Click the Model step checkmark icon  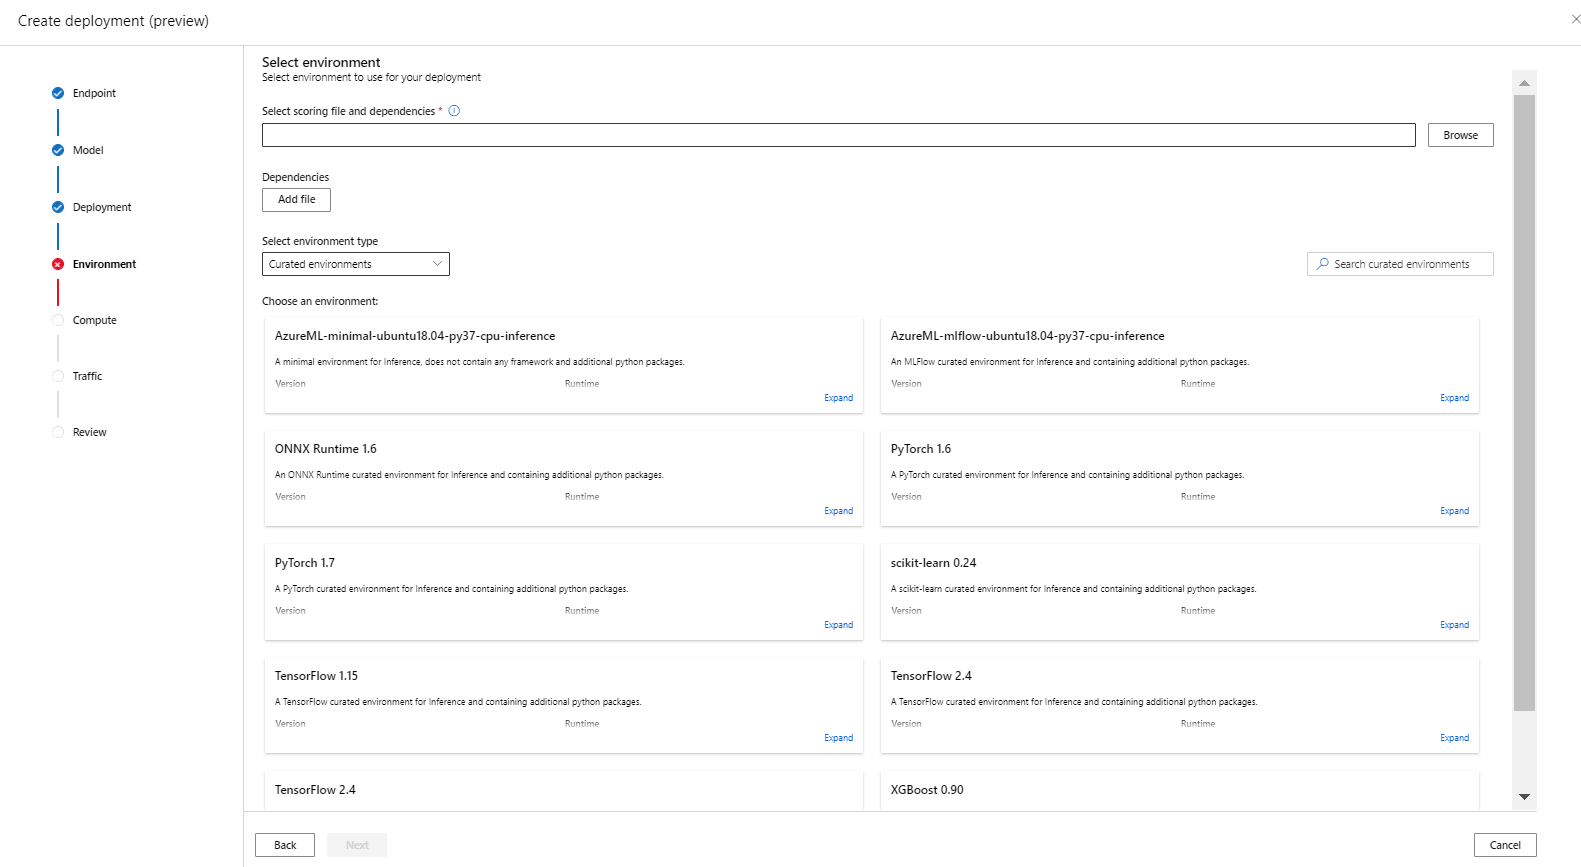[x=58, y=150]
